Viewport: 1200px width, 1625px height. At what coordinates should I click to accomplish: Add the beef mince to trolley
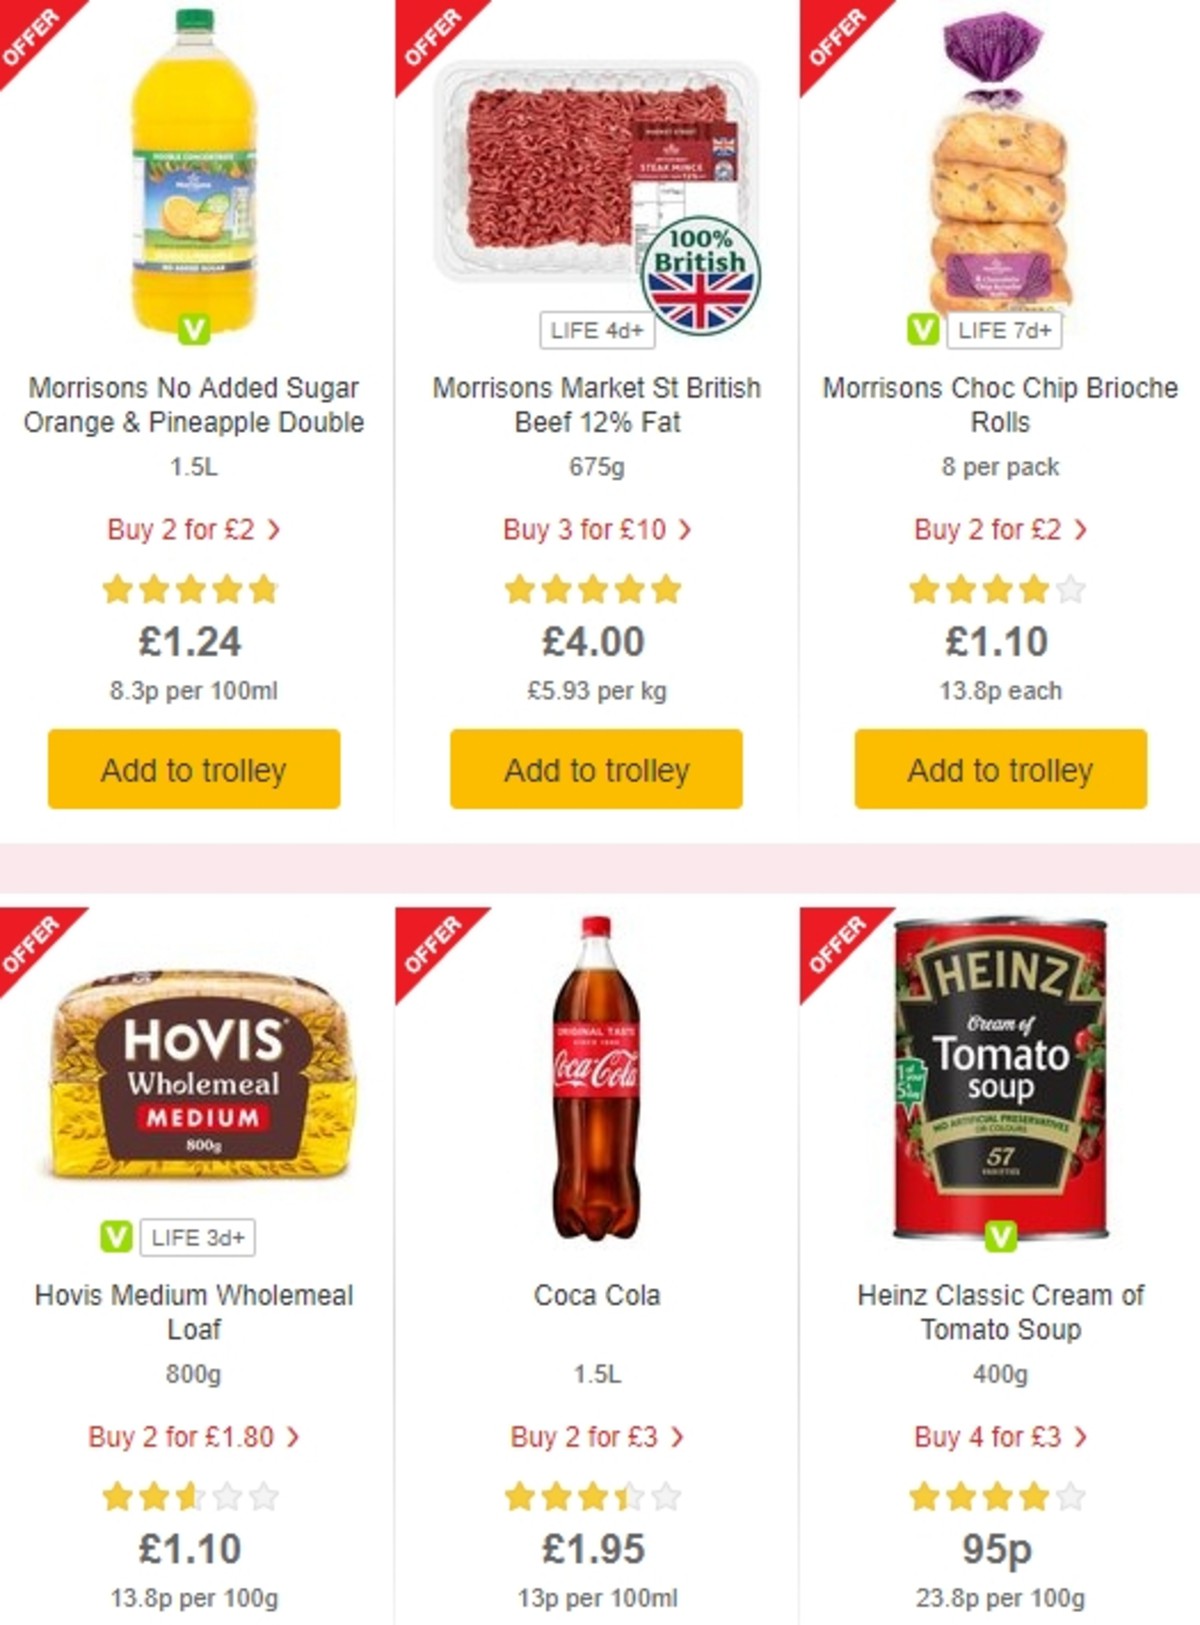pos(595,770)
